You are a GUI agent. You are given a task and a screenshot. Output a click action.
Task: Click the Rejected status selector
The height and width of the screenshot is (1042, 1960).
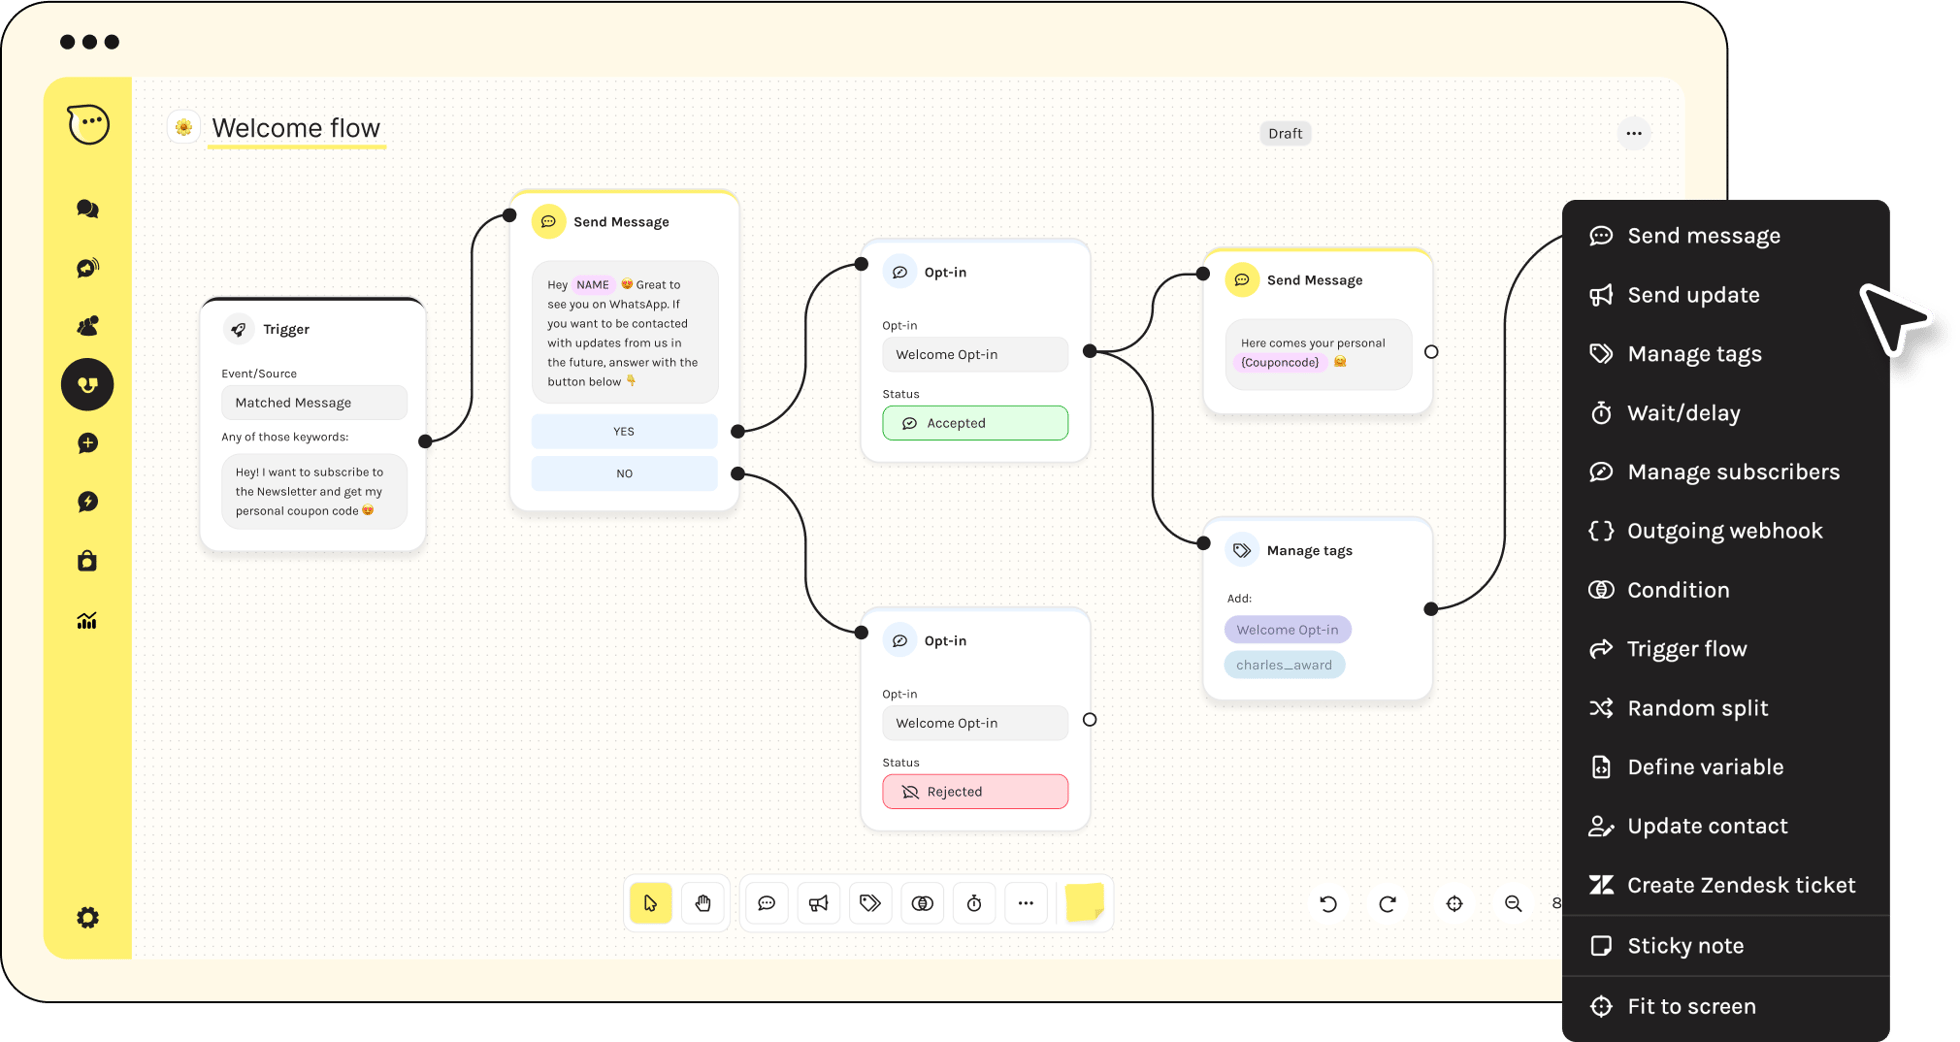point(975,791)
